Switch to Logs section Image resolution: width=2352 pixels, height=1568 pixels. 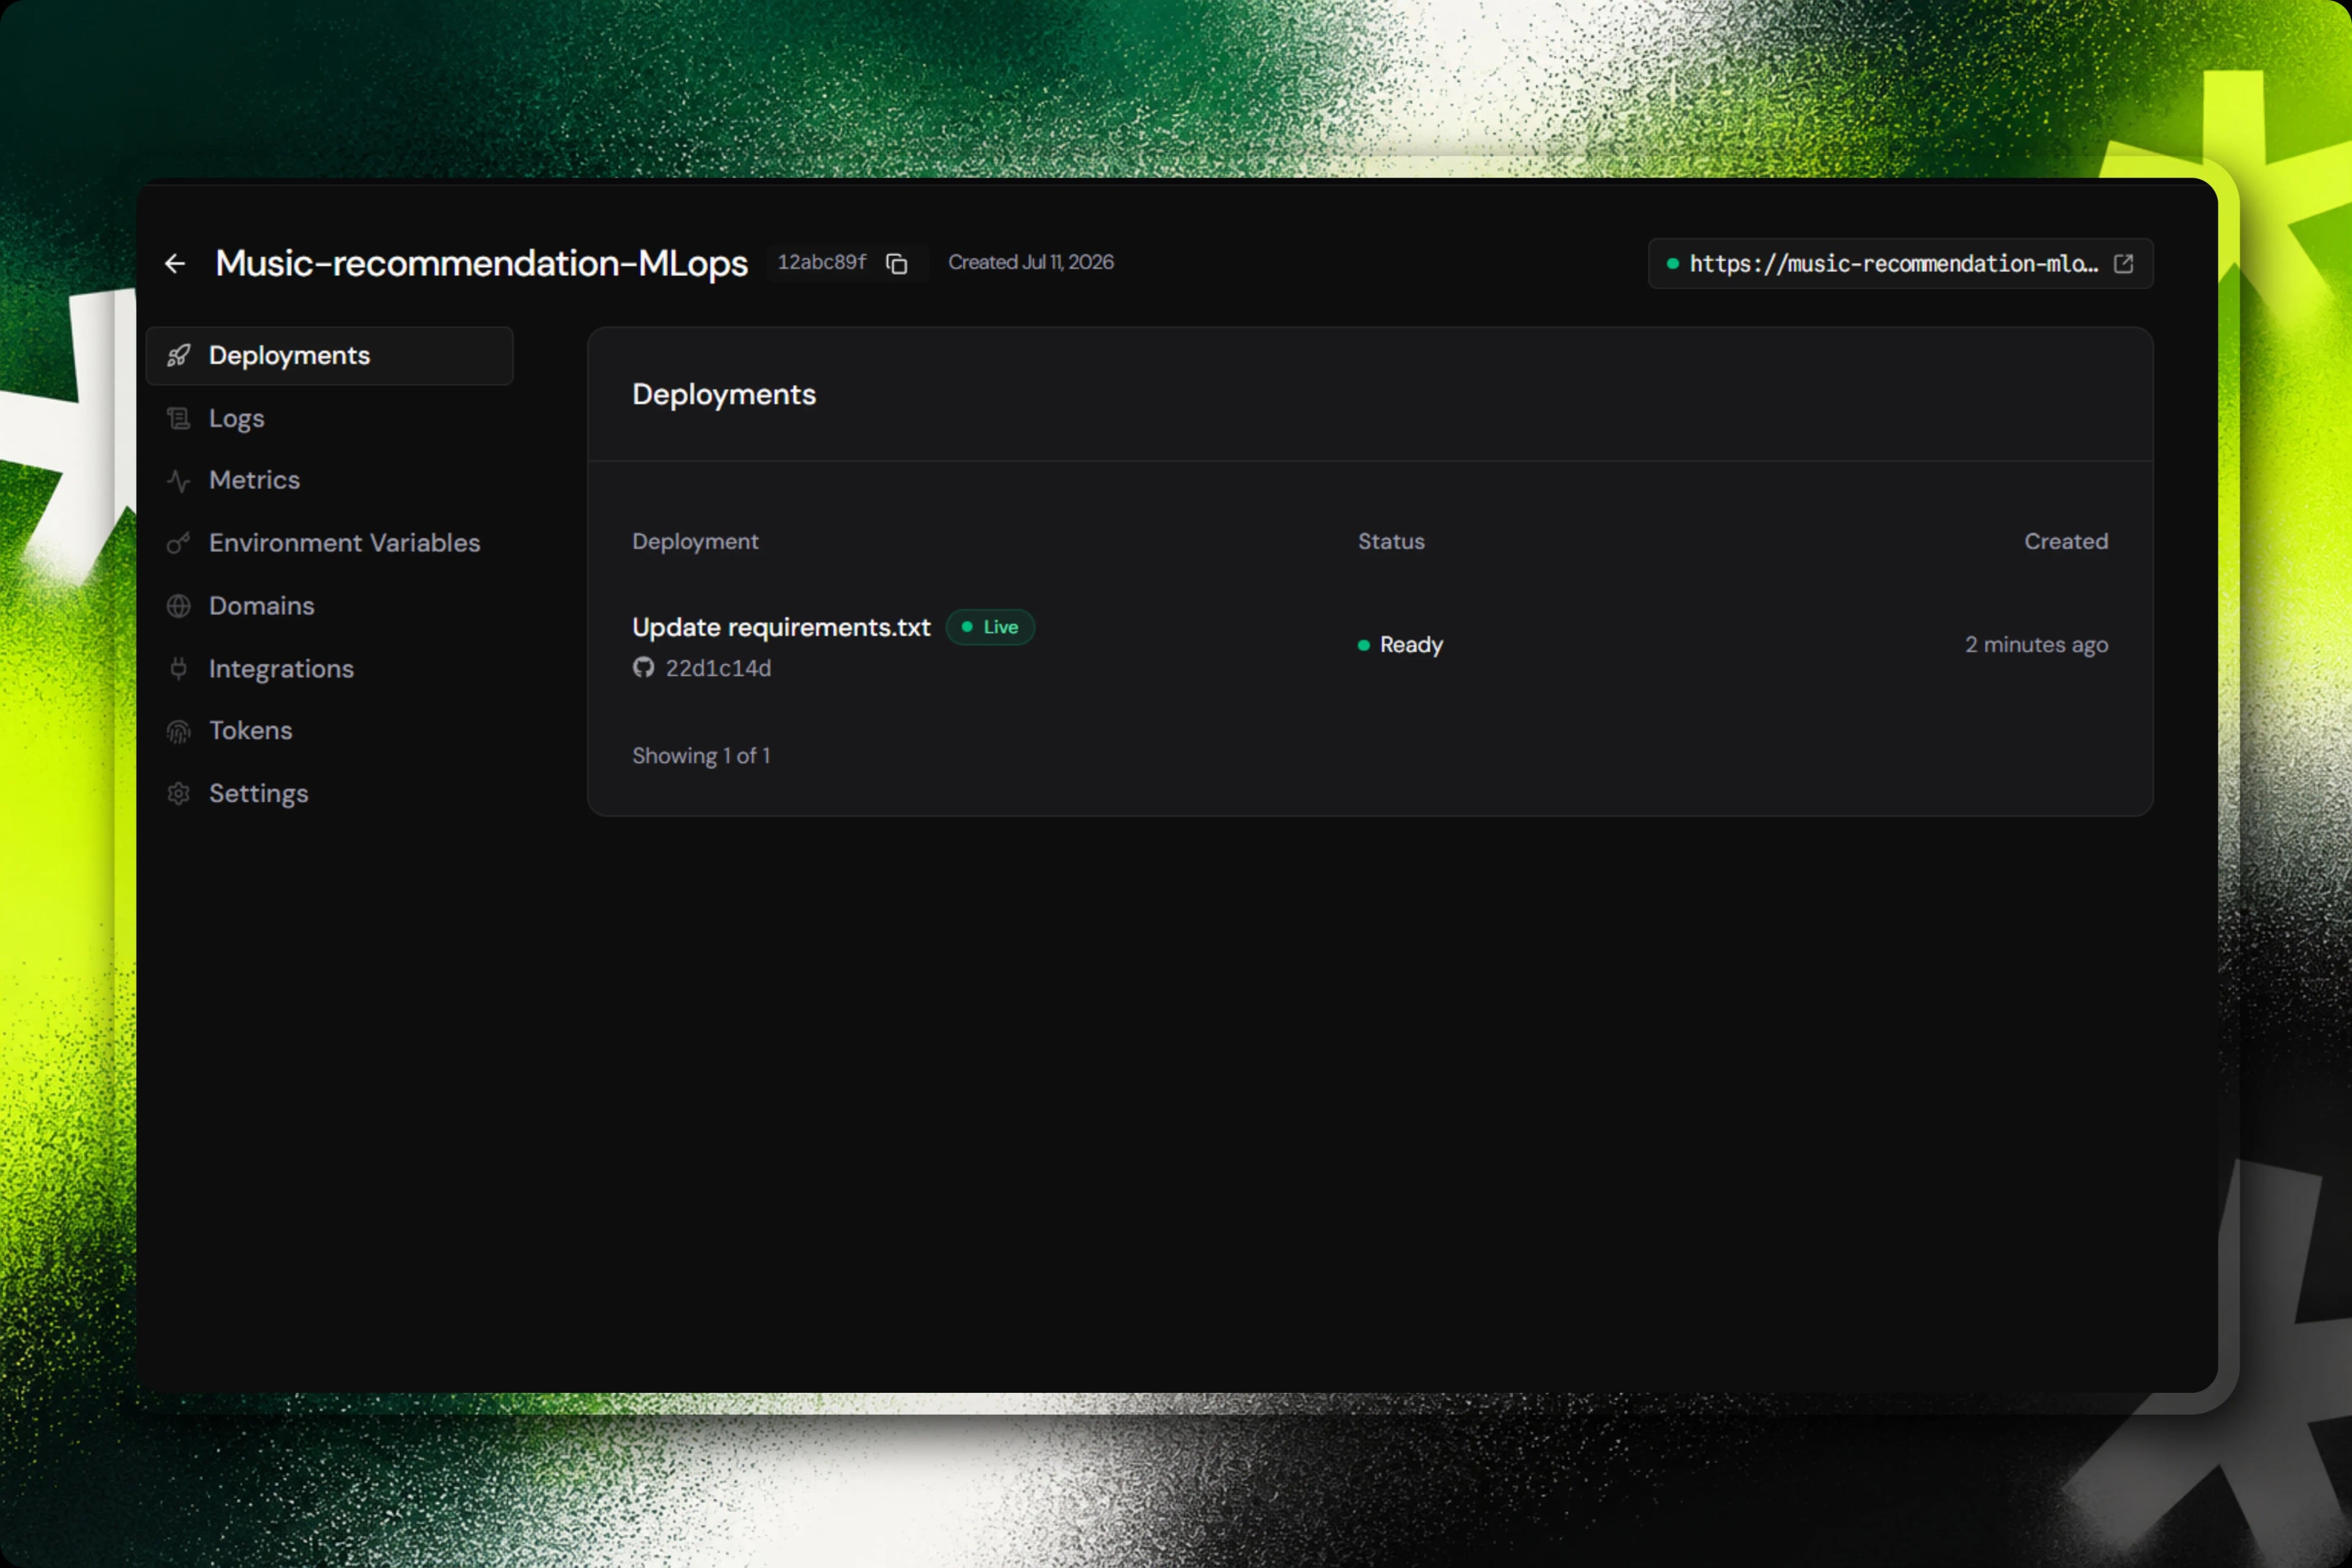(329, 418)
